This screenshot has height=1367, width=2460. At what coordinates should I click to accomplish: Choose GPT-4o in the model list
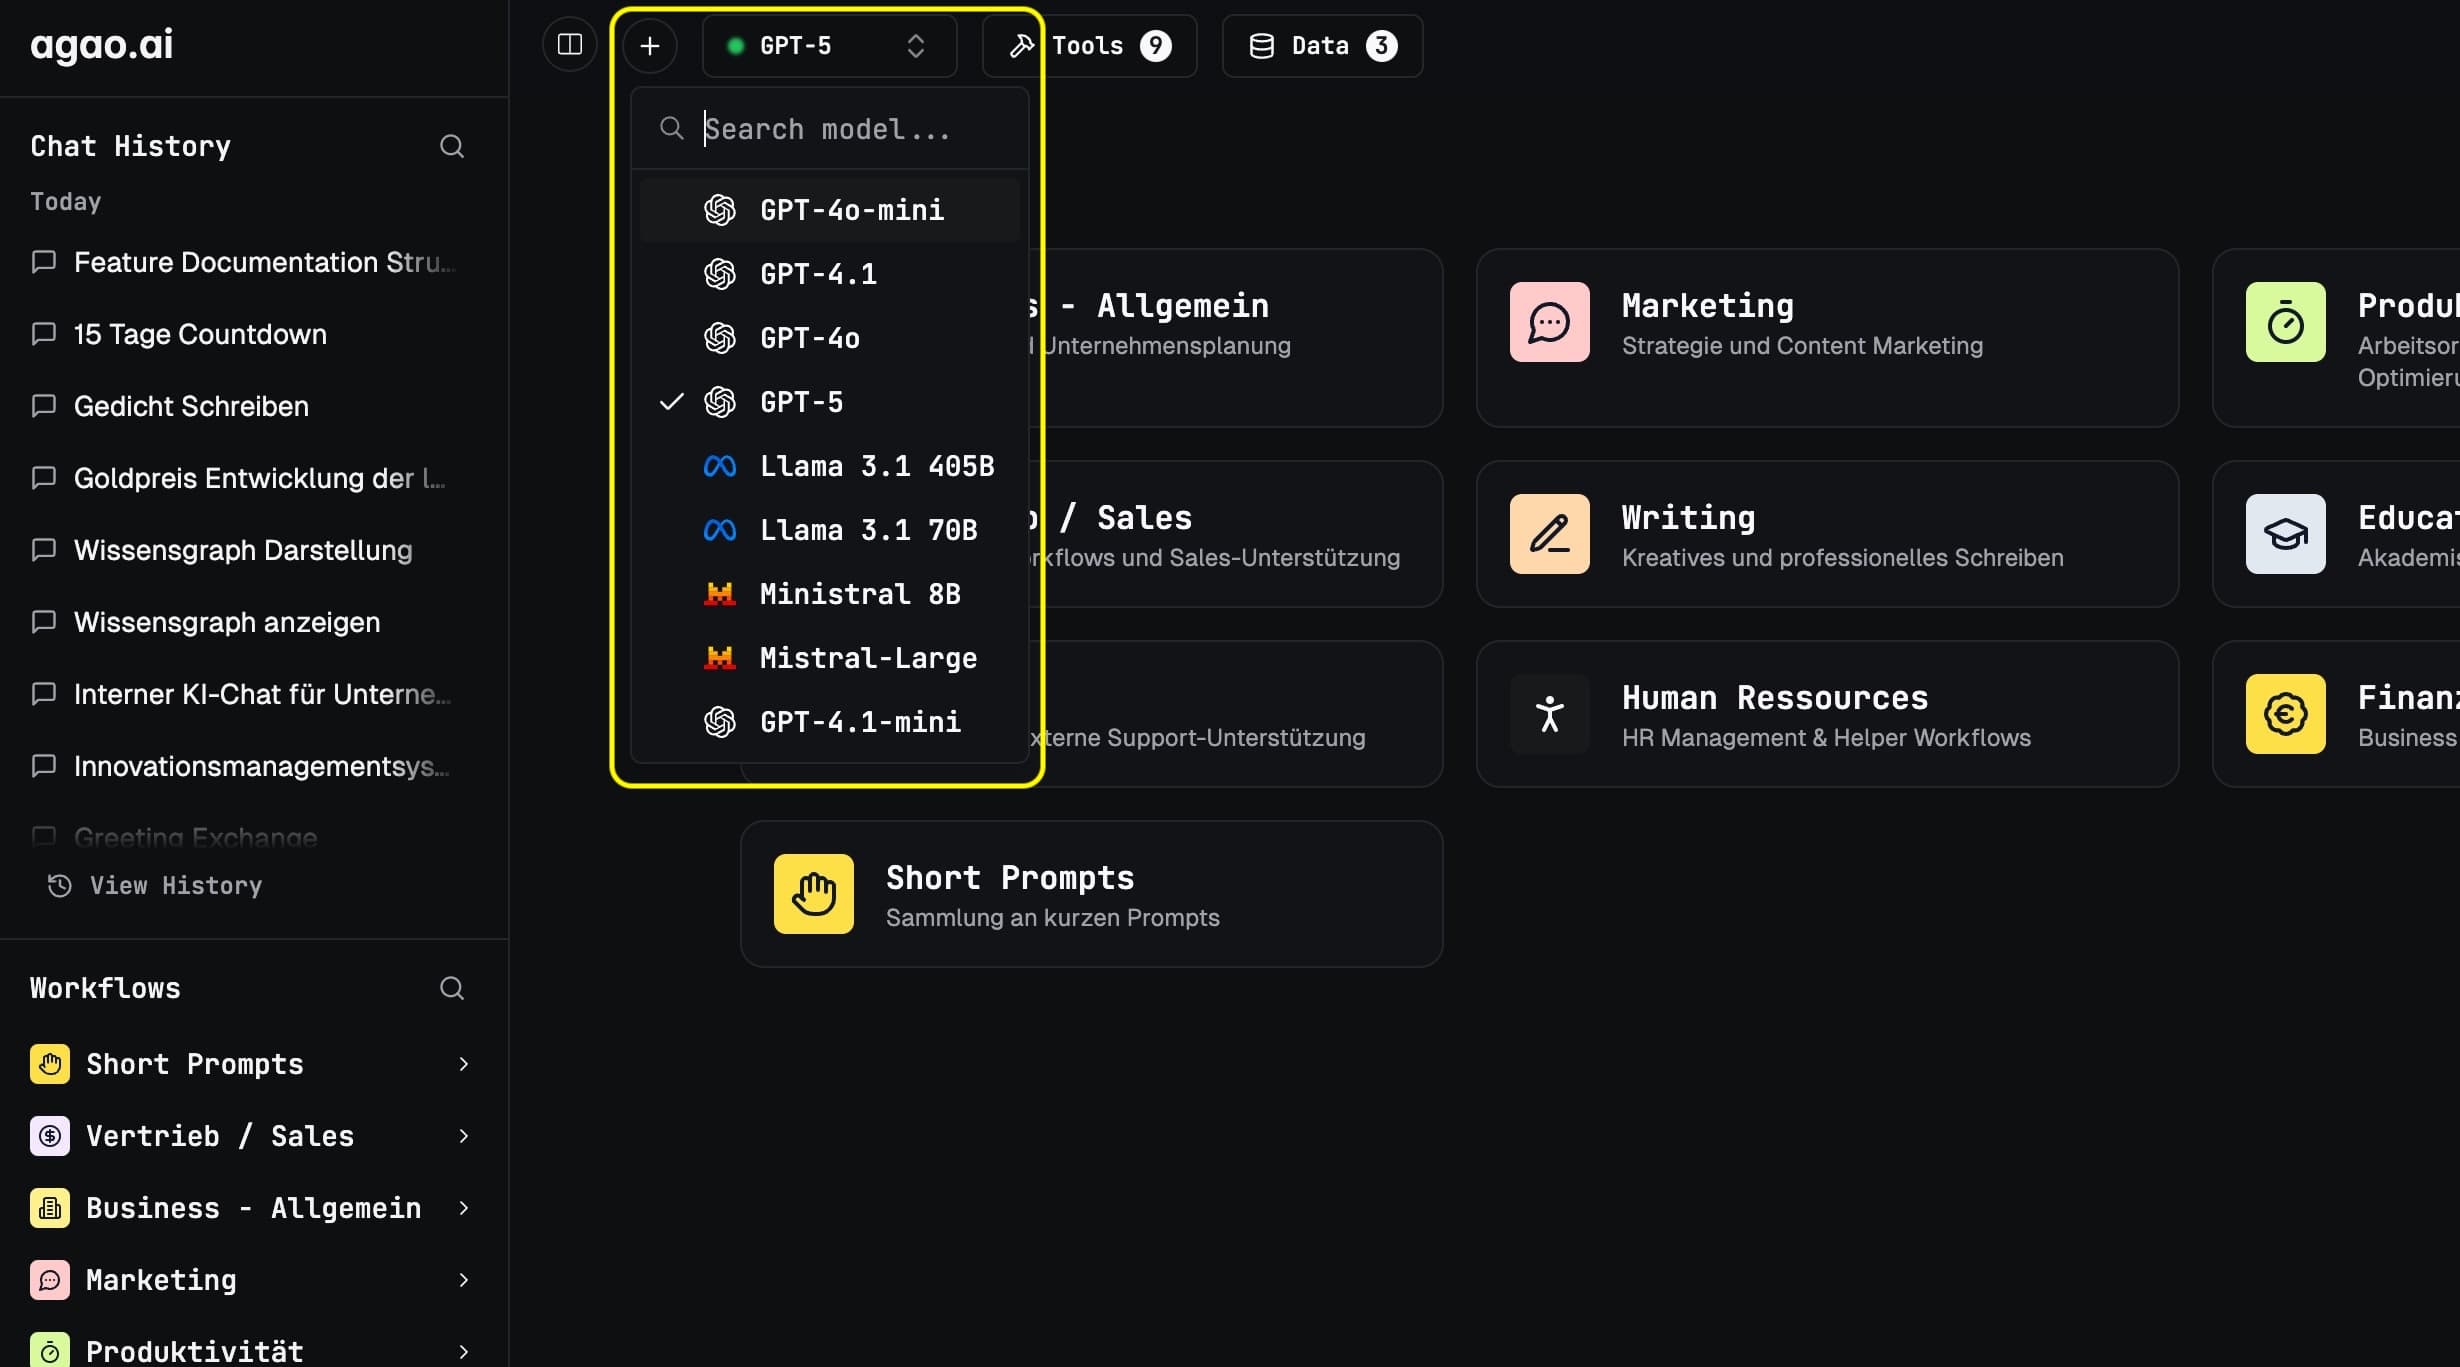click(x=829, y=338)
